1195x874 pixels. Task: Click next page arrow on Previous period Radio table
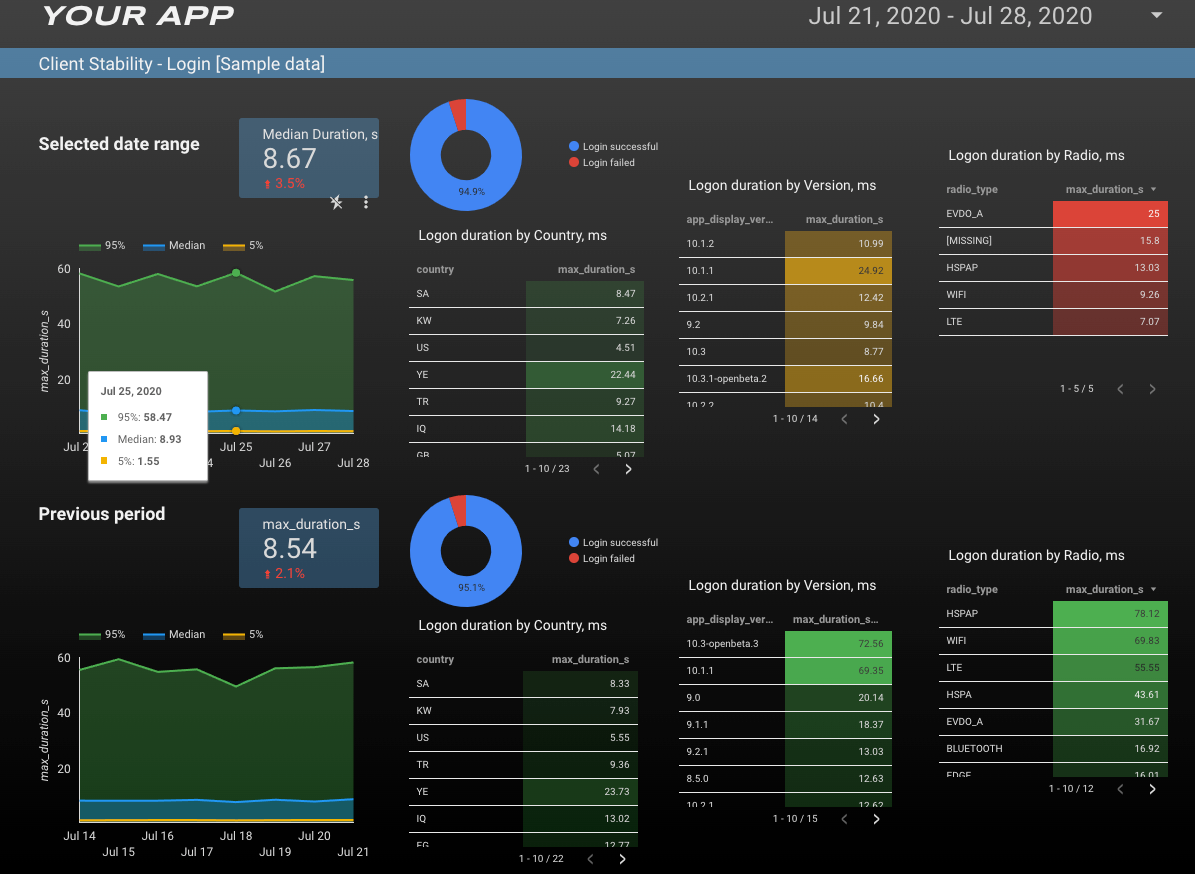pyautogui.click(x=1152, y=788)
